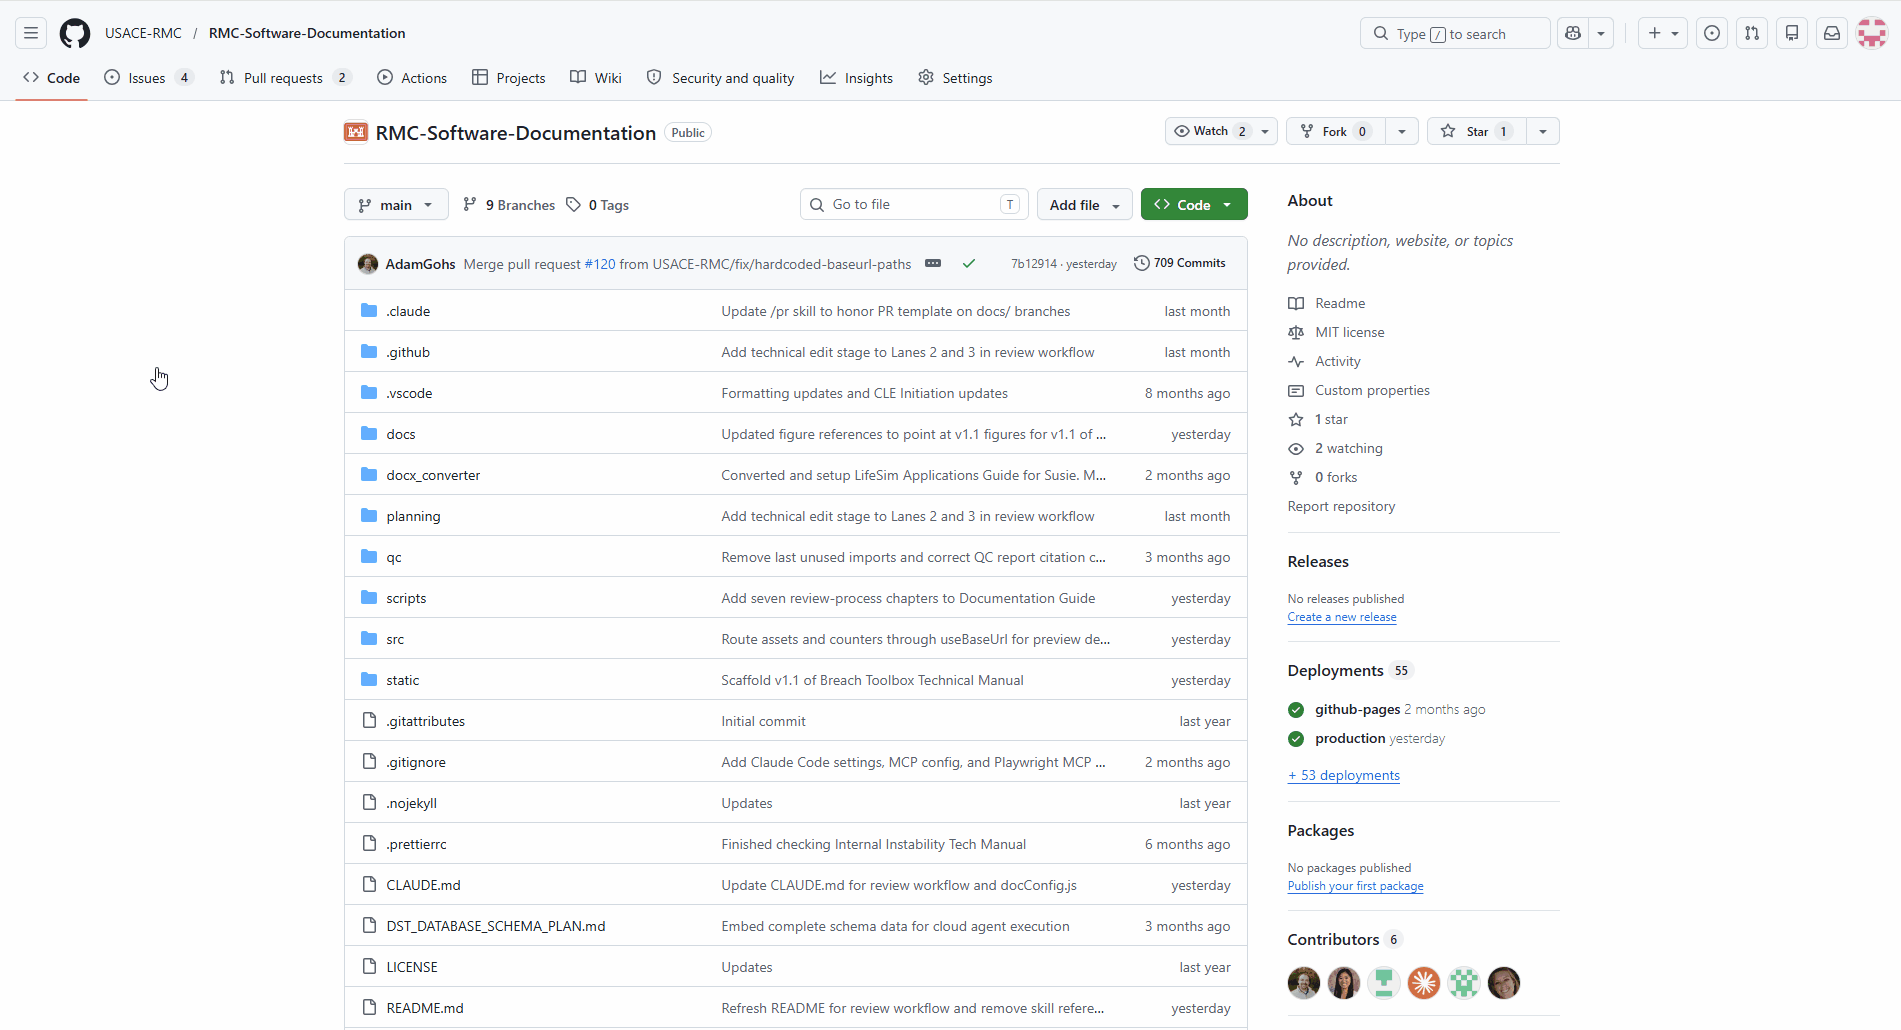Open the 2 watching link

(1348, 448)
